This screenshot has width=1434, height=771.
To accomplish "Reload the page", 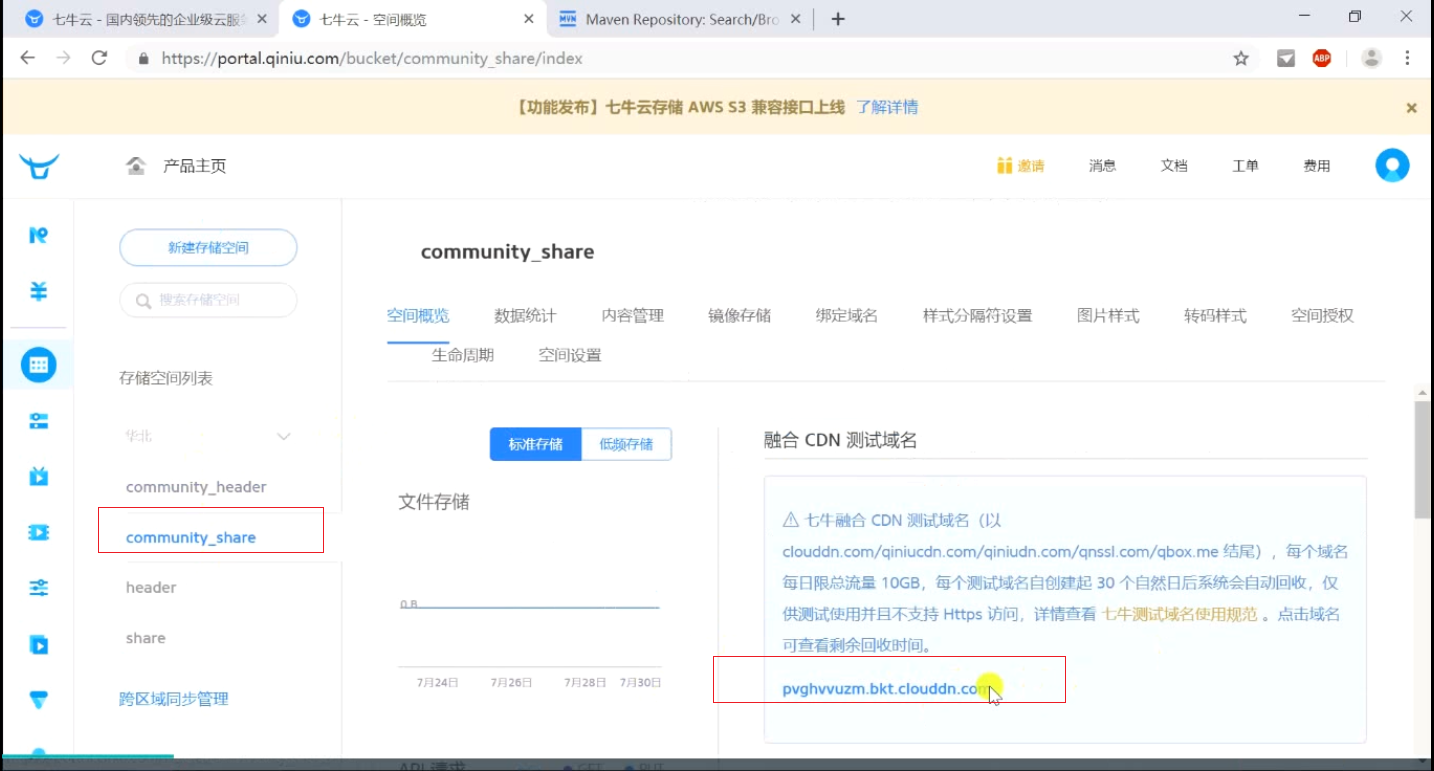I will (99, 58).
